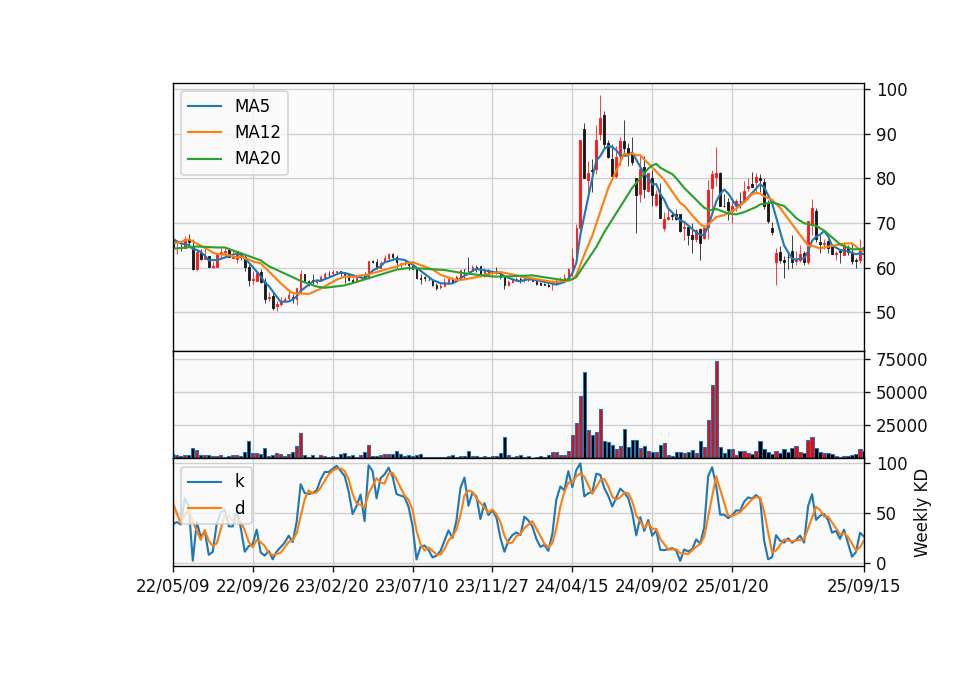Click the d legend label in KD panel
This screenshot has width=960, height=690.
(240, 508)
